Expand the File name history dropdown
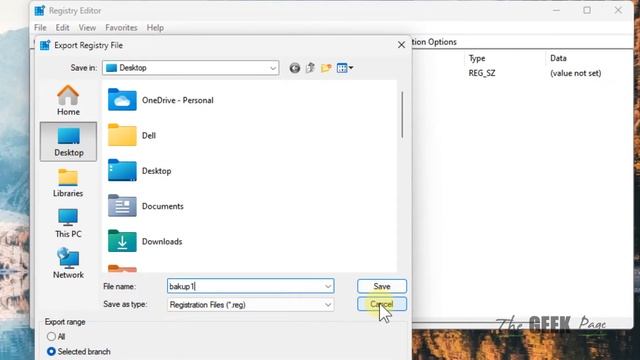Image resolution: width=640 pixels, height=360 pixels. click(328, 287)
